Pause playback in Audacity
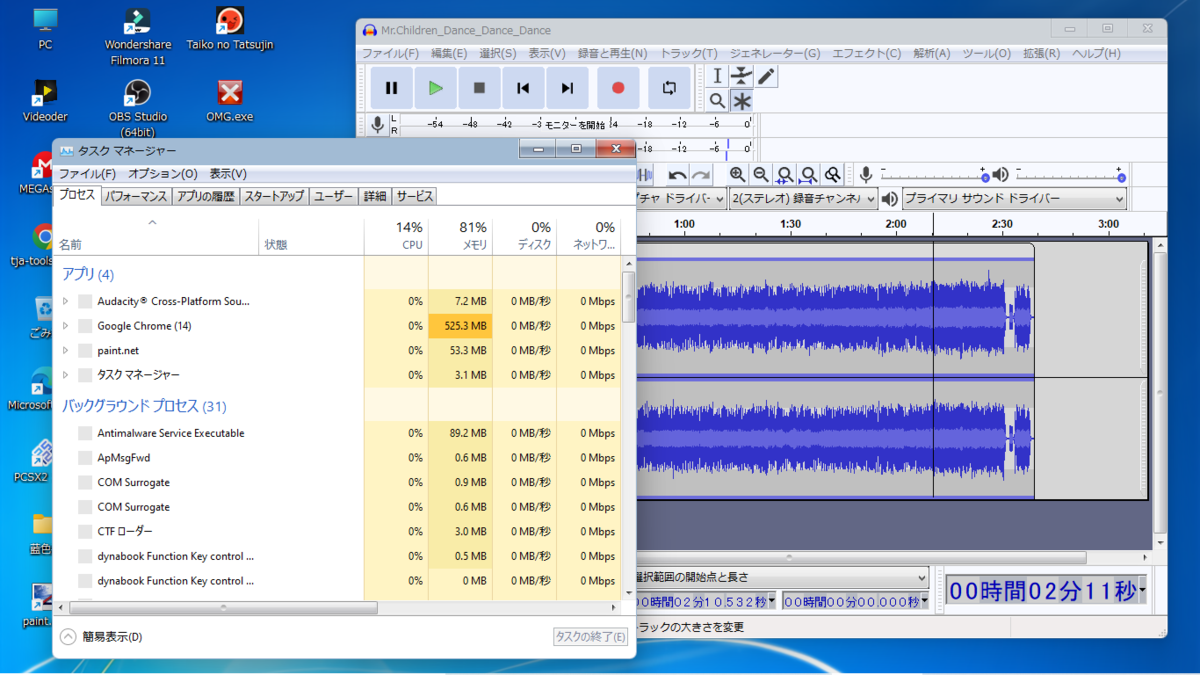 coord(392,88)
